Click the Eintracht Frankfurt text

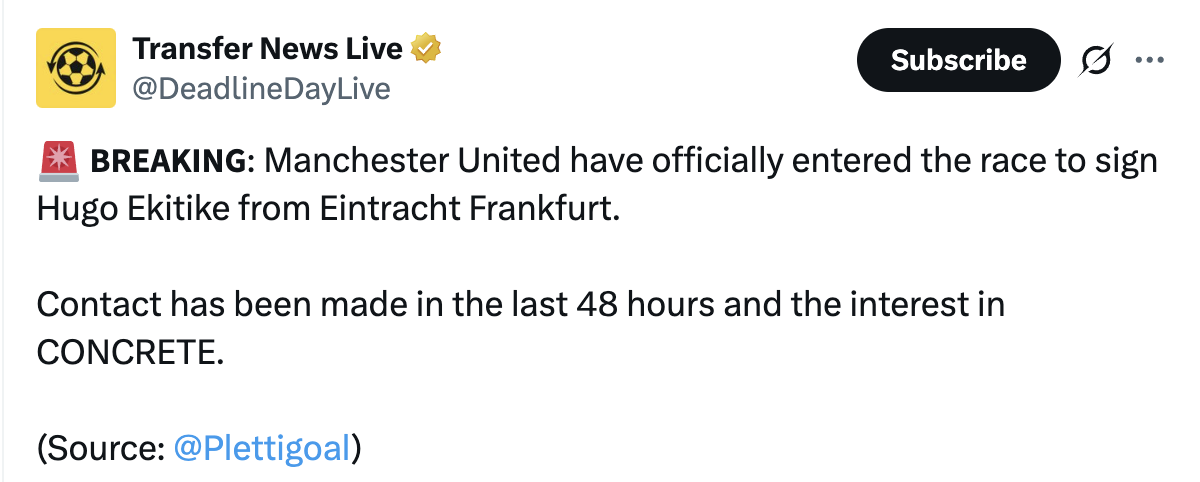tap(463, 209)
